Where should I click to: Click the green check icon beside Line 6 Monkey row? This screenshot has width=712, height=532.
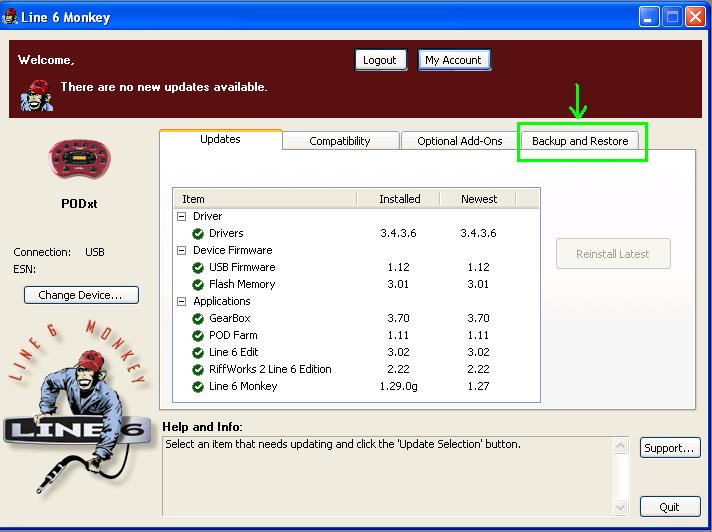[198, 387]
